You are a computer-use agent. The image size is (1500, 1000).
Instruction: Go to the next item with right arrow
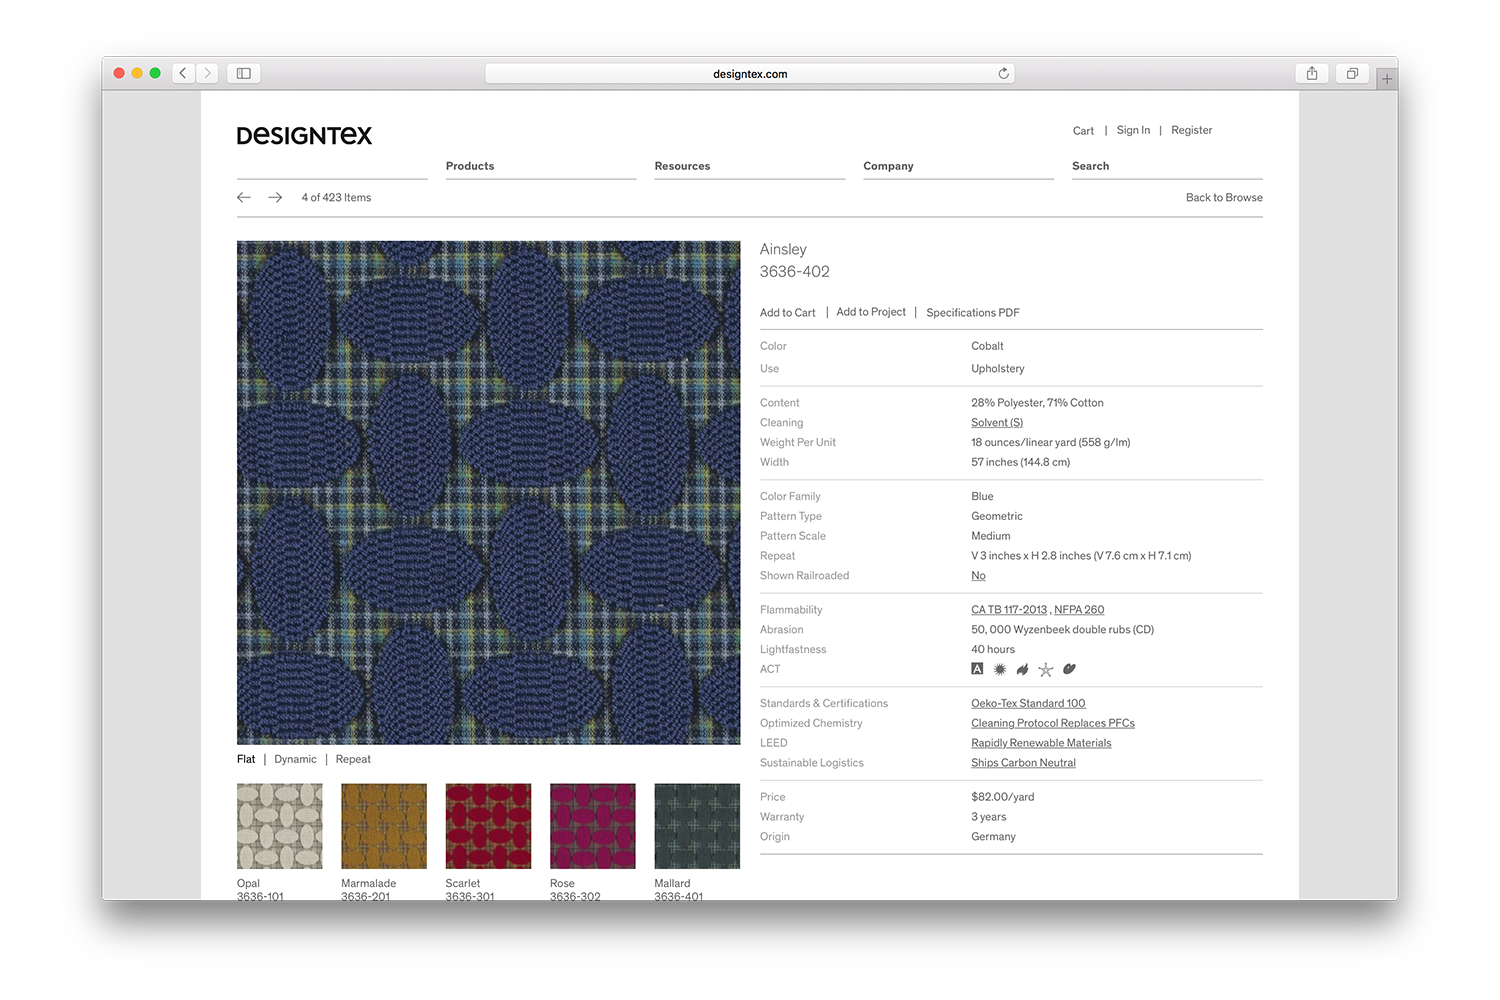pos(275,198)
